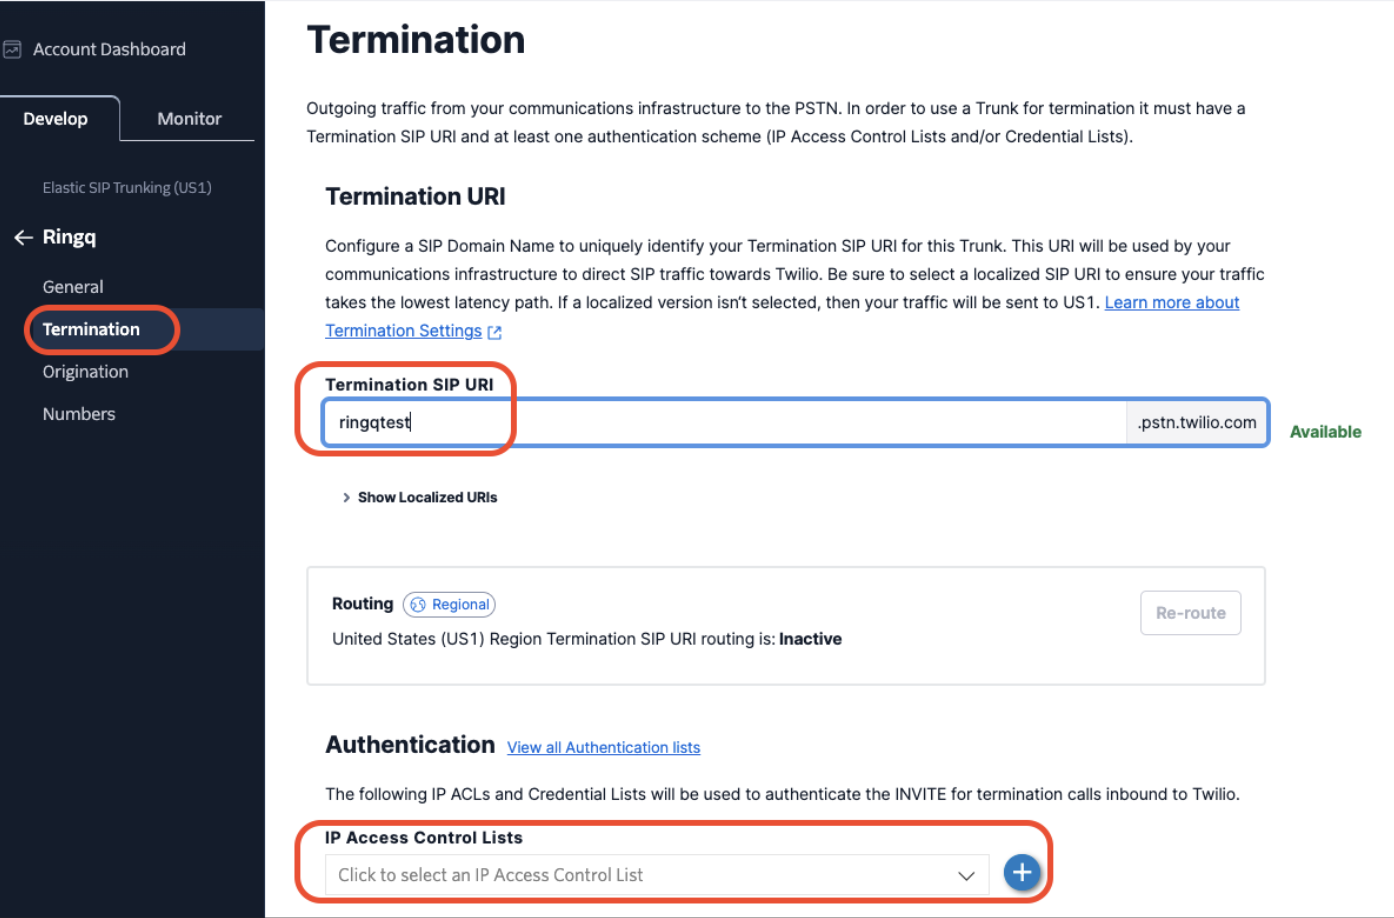Click the chevron in the IP ACL selector
1394x918 pixels.
(967, 874)
